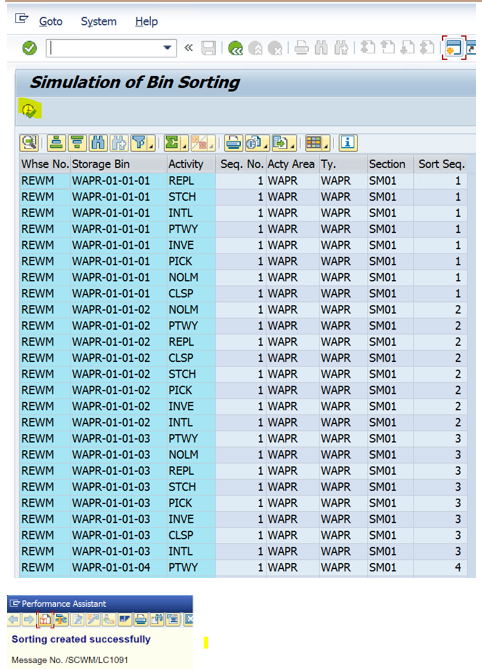
Task: Click the Find binoculars icon in ALV toolbar
Action: coord(98,143)
